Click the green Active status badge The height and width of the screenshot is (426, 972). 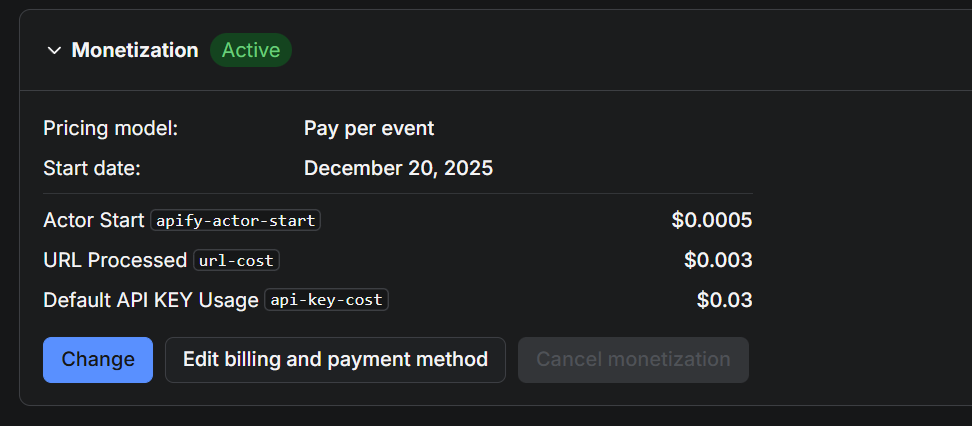coord(251,50)
